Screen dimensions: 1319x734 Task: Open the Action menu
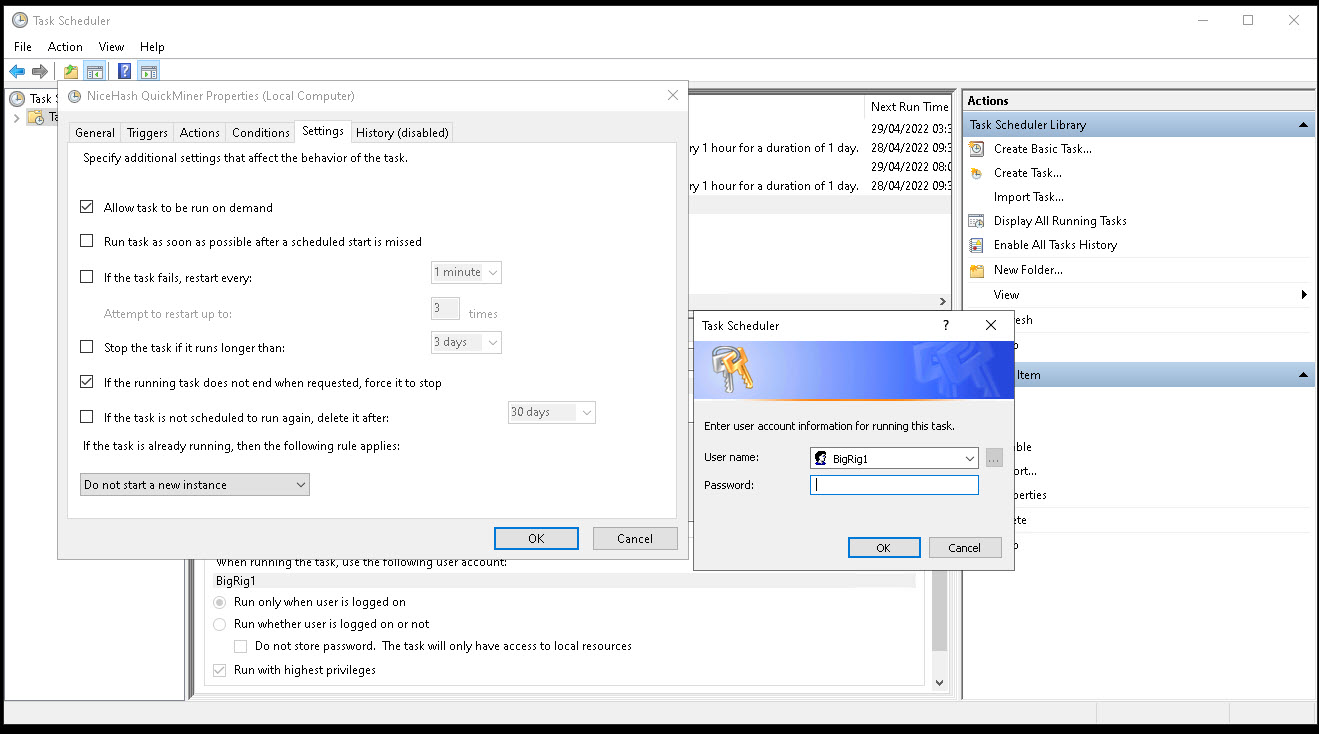(65, 46)
